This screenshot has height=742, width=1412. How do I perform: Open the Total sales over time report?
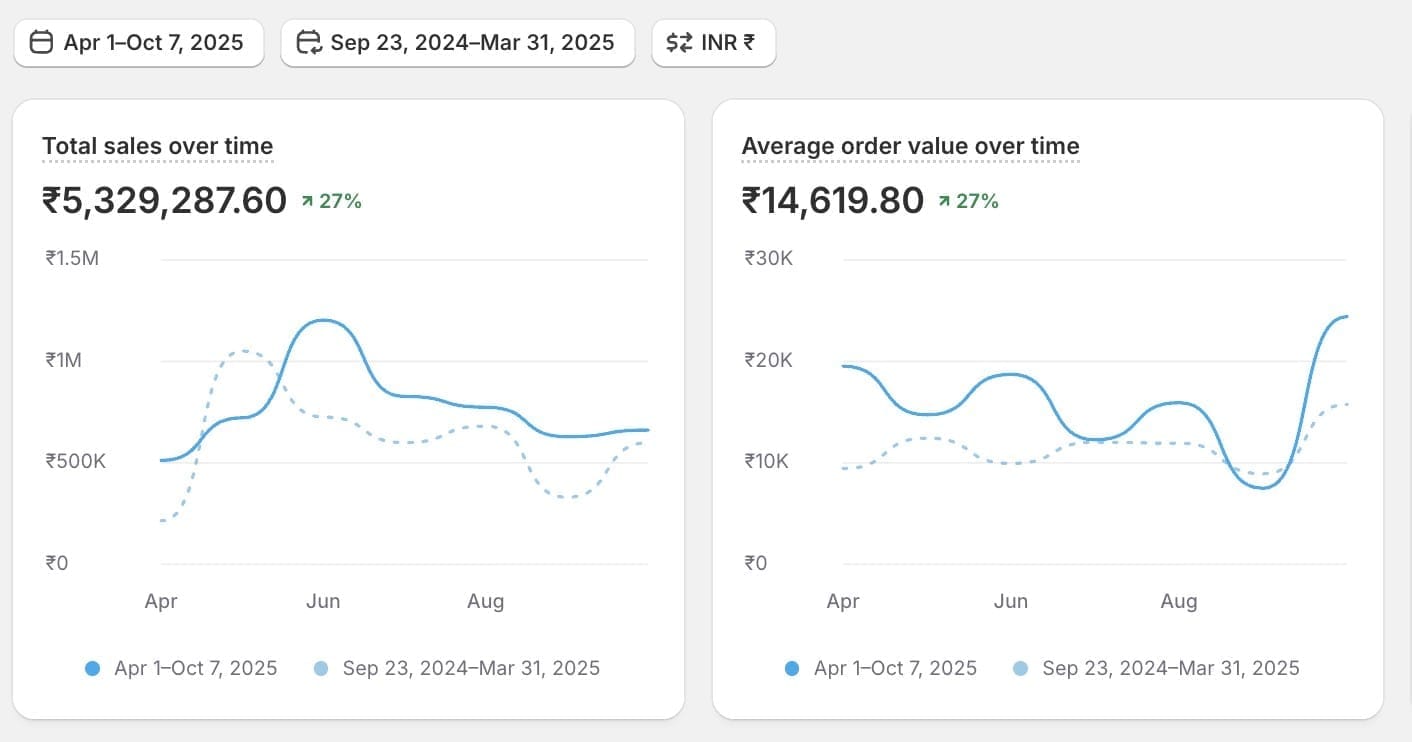157,147
